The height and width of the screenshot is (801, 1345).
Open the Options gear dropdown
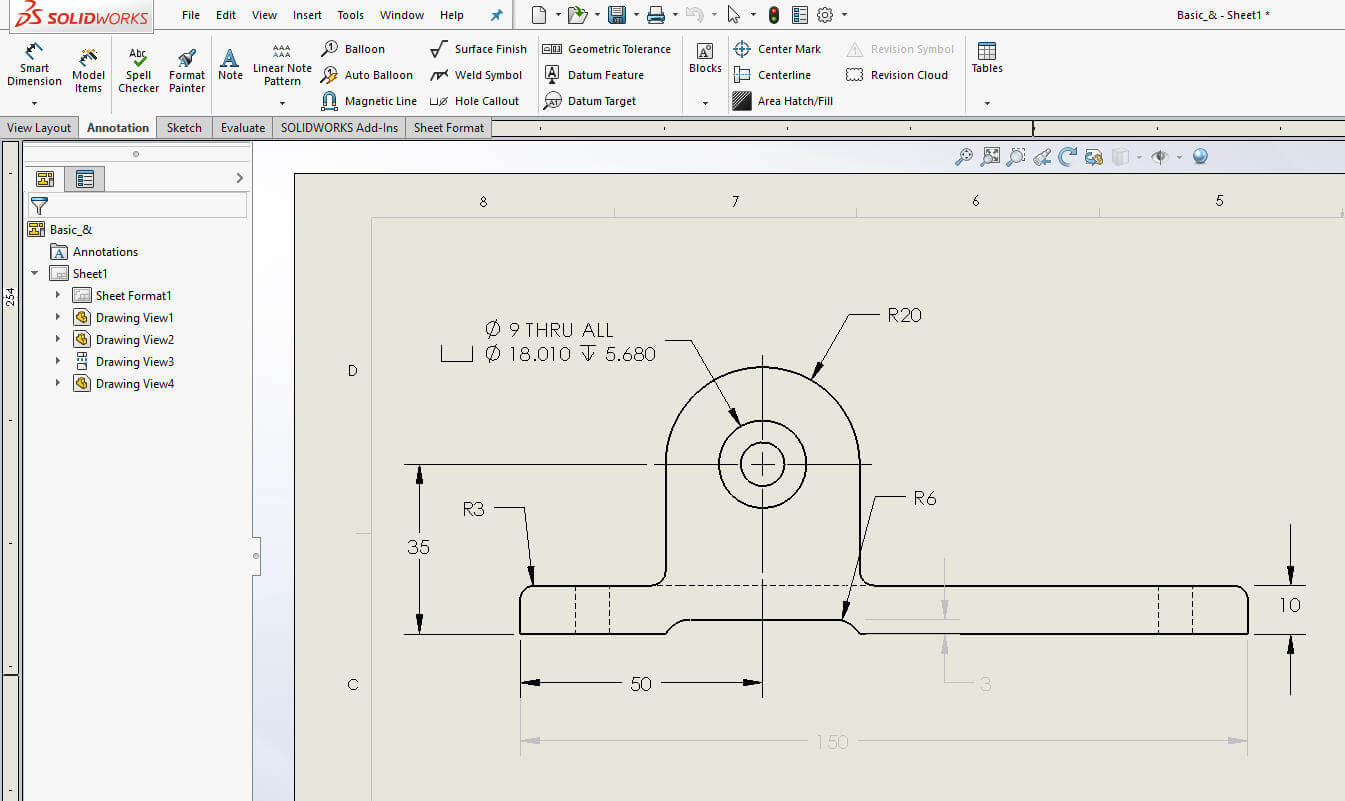[x=843, y=14]
